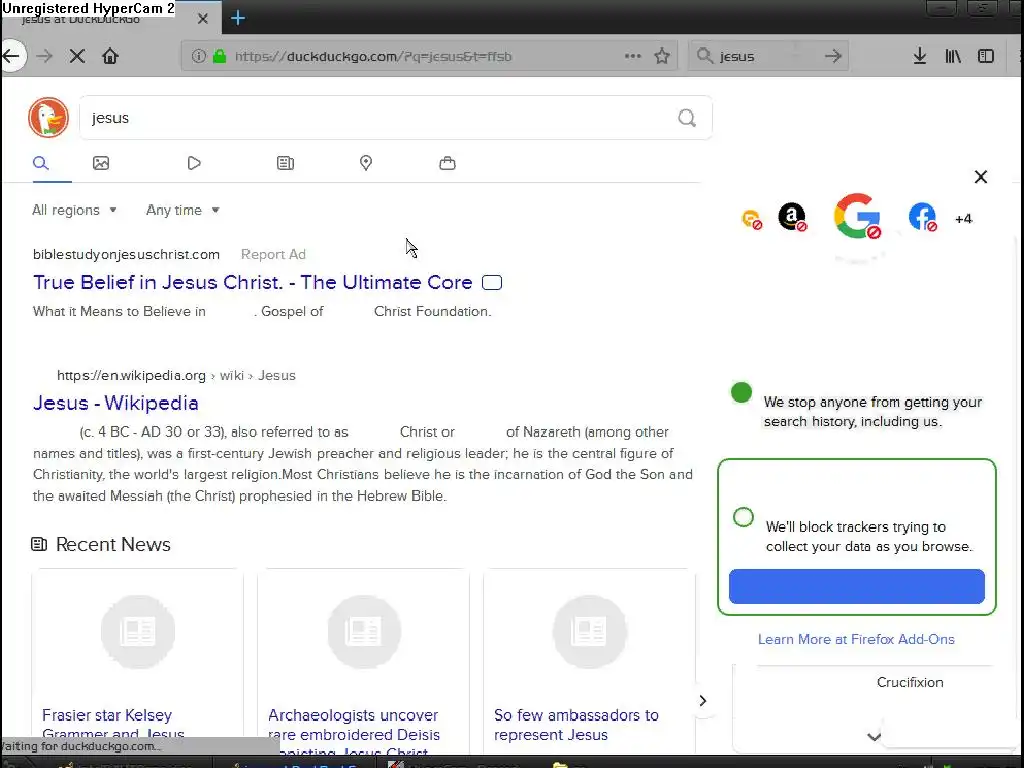The image size is (1024, 768).
Task: Open a new tab with the plus button
Action: [x=238, y=18]
